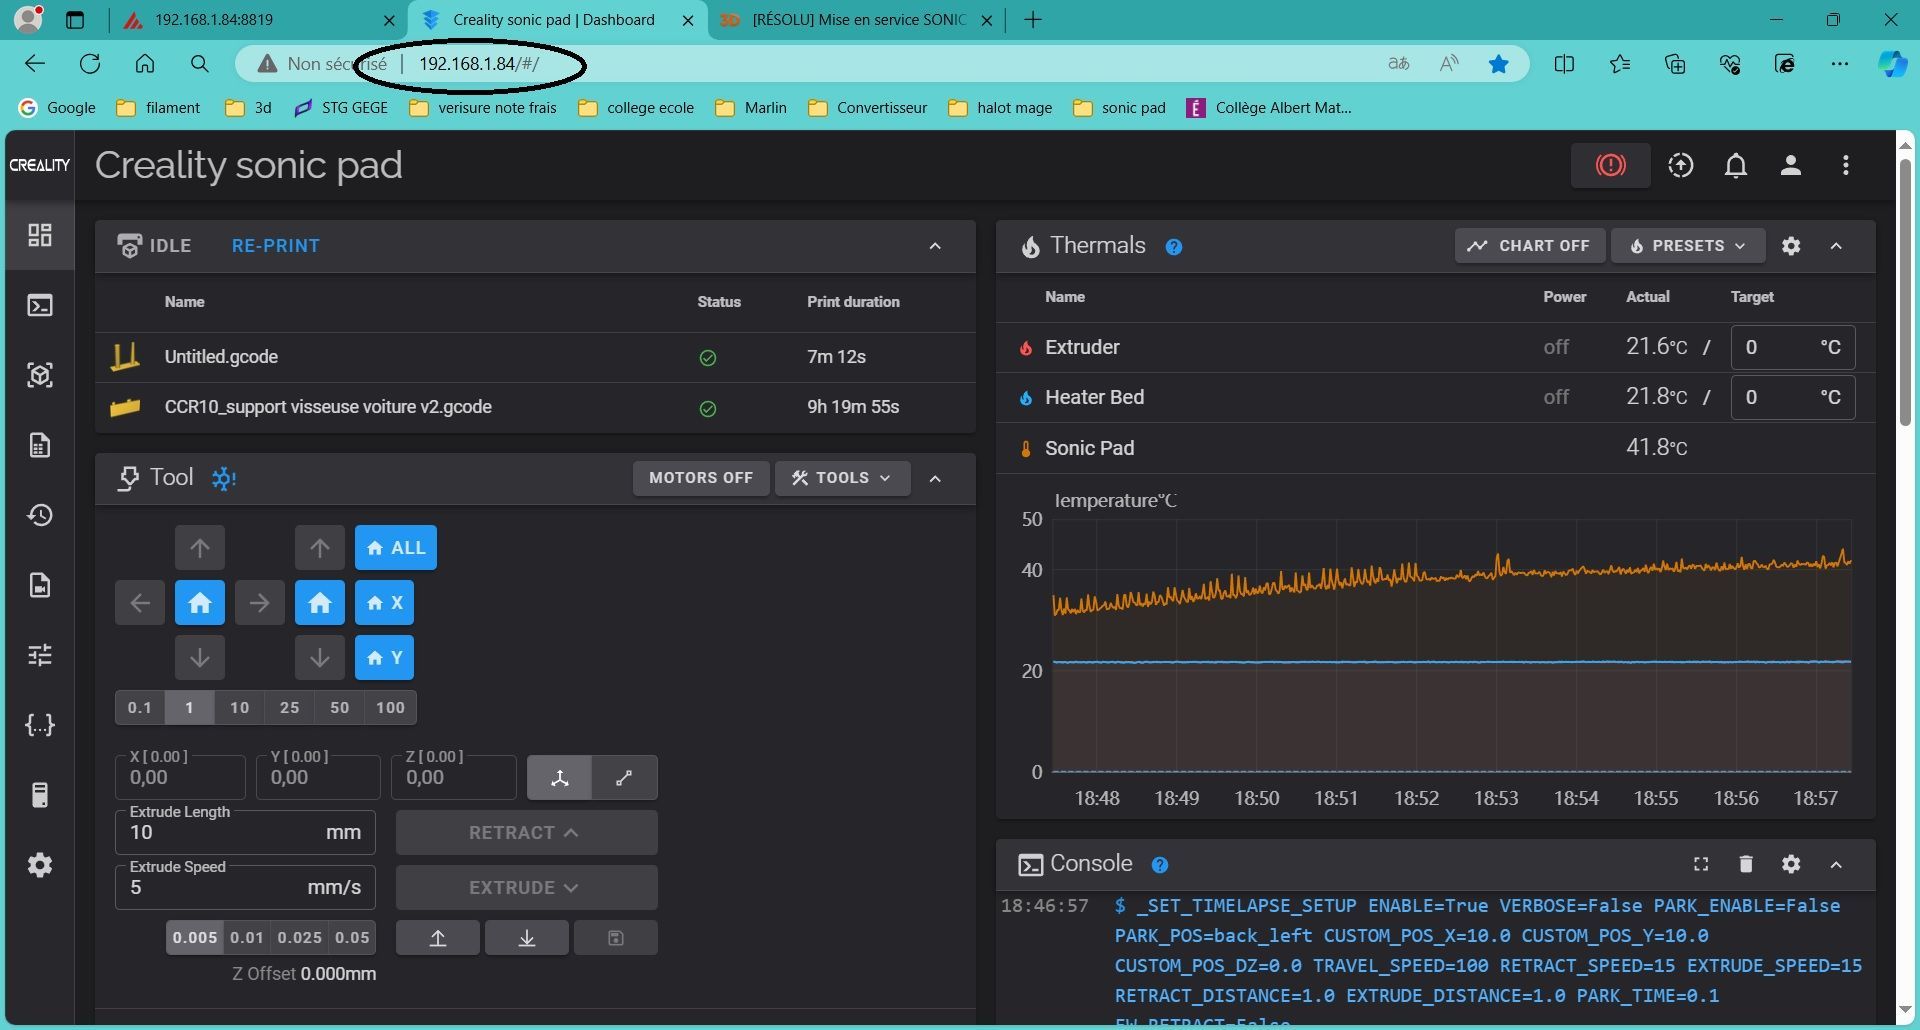1920x1030 pixels.
Task: Open Thermals panel settings gear
Action: (x=1790, y=246)
